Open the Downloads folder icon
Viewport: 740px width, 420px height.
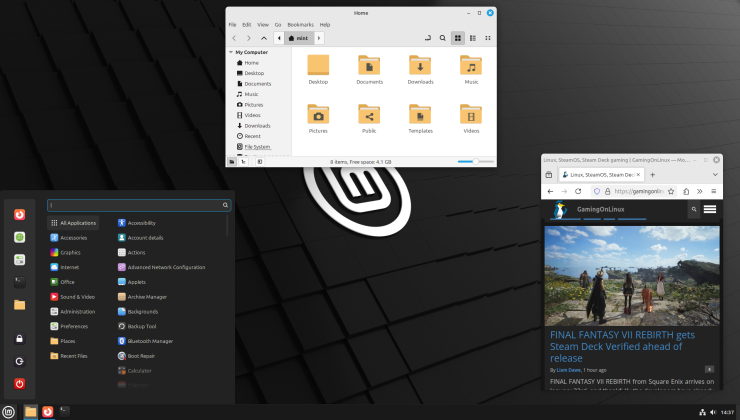420,66
